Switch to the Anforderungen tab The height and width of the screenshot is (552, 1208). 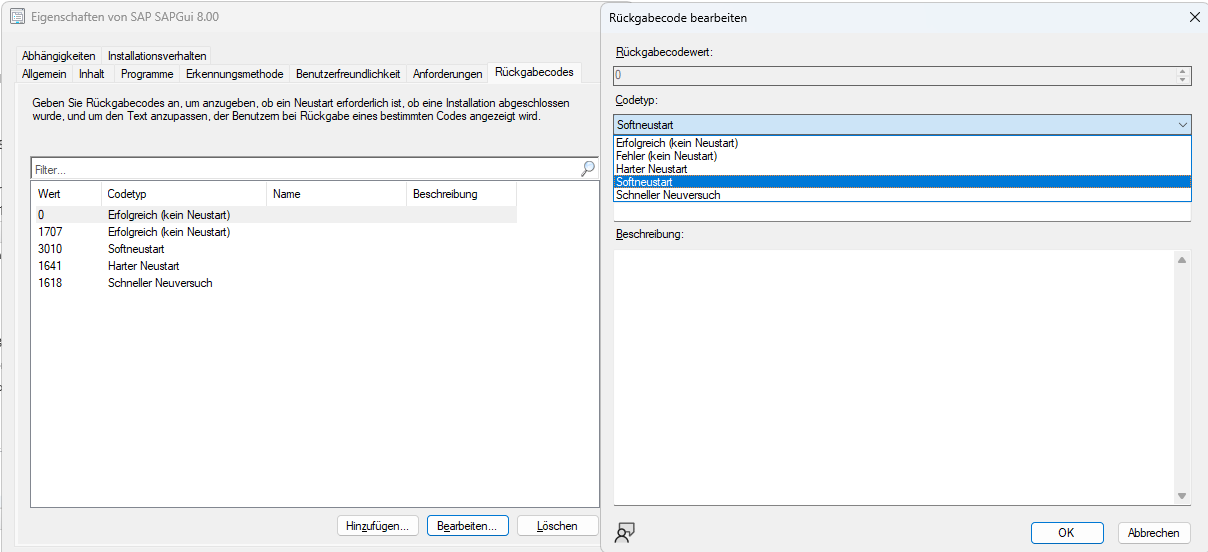click(447, 74)
